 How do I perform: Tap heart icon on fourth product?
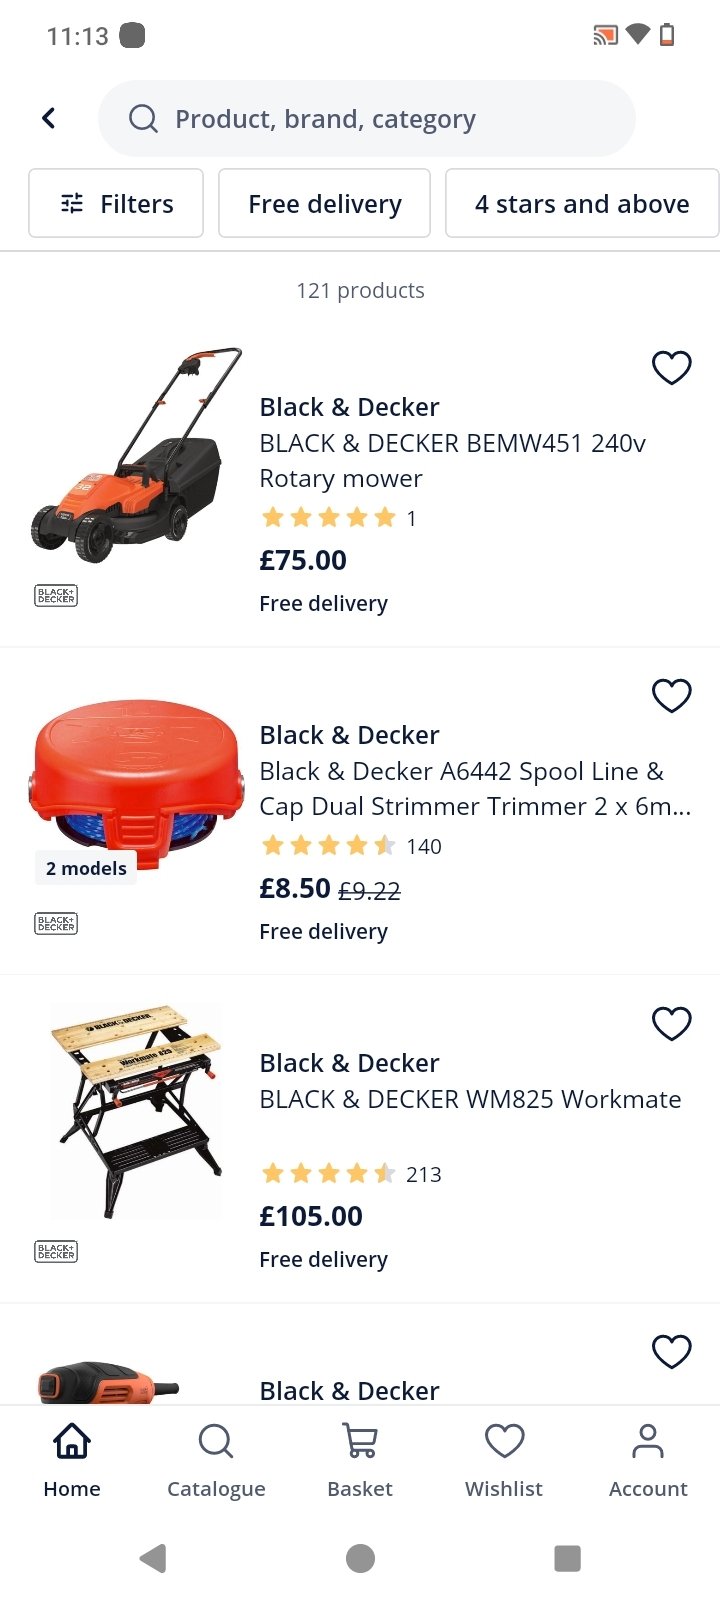(672, 1351)
